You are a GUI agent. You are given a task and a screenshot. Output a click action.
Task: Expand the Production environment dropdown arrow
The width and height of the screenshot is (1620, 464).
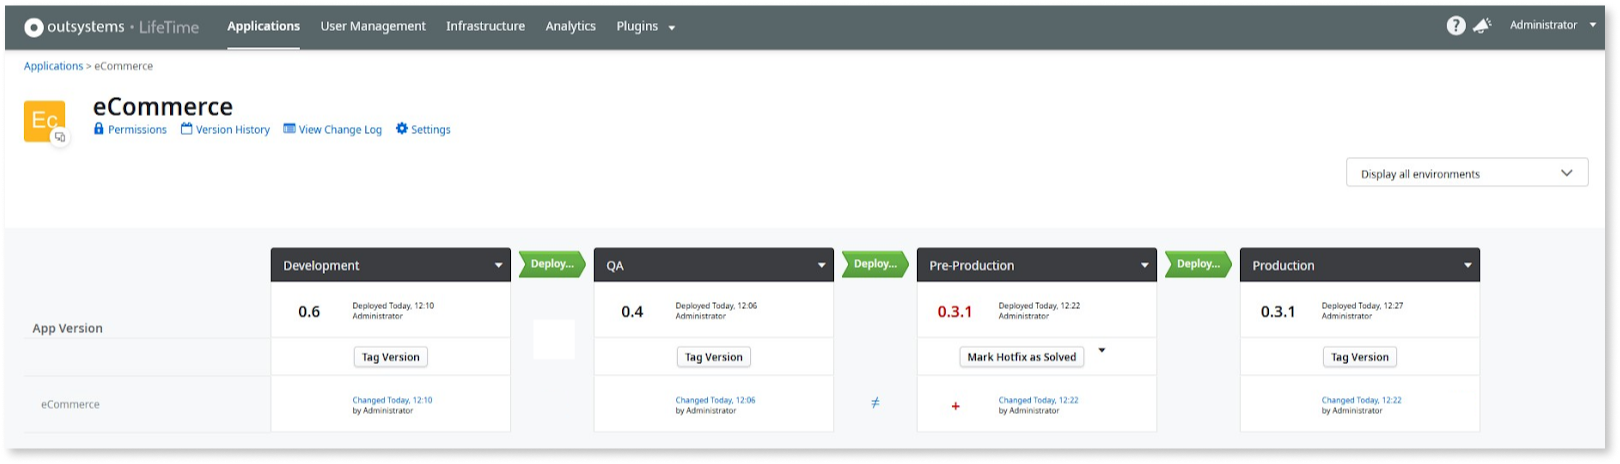point(1468,266)
